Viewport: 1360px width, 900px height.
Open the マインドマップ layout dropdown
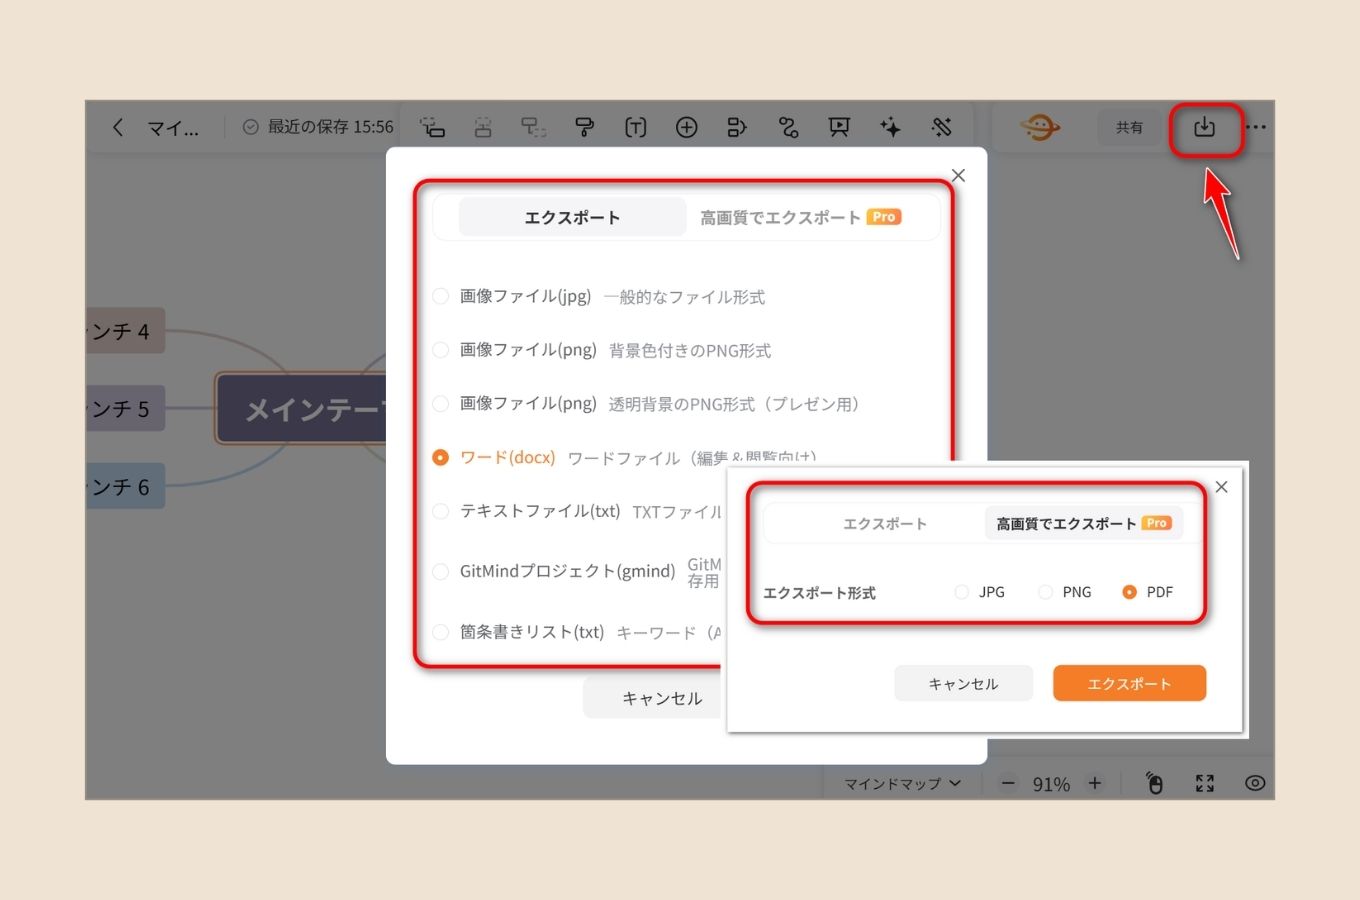tap(902, 783)
